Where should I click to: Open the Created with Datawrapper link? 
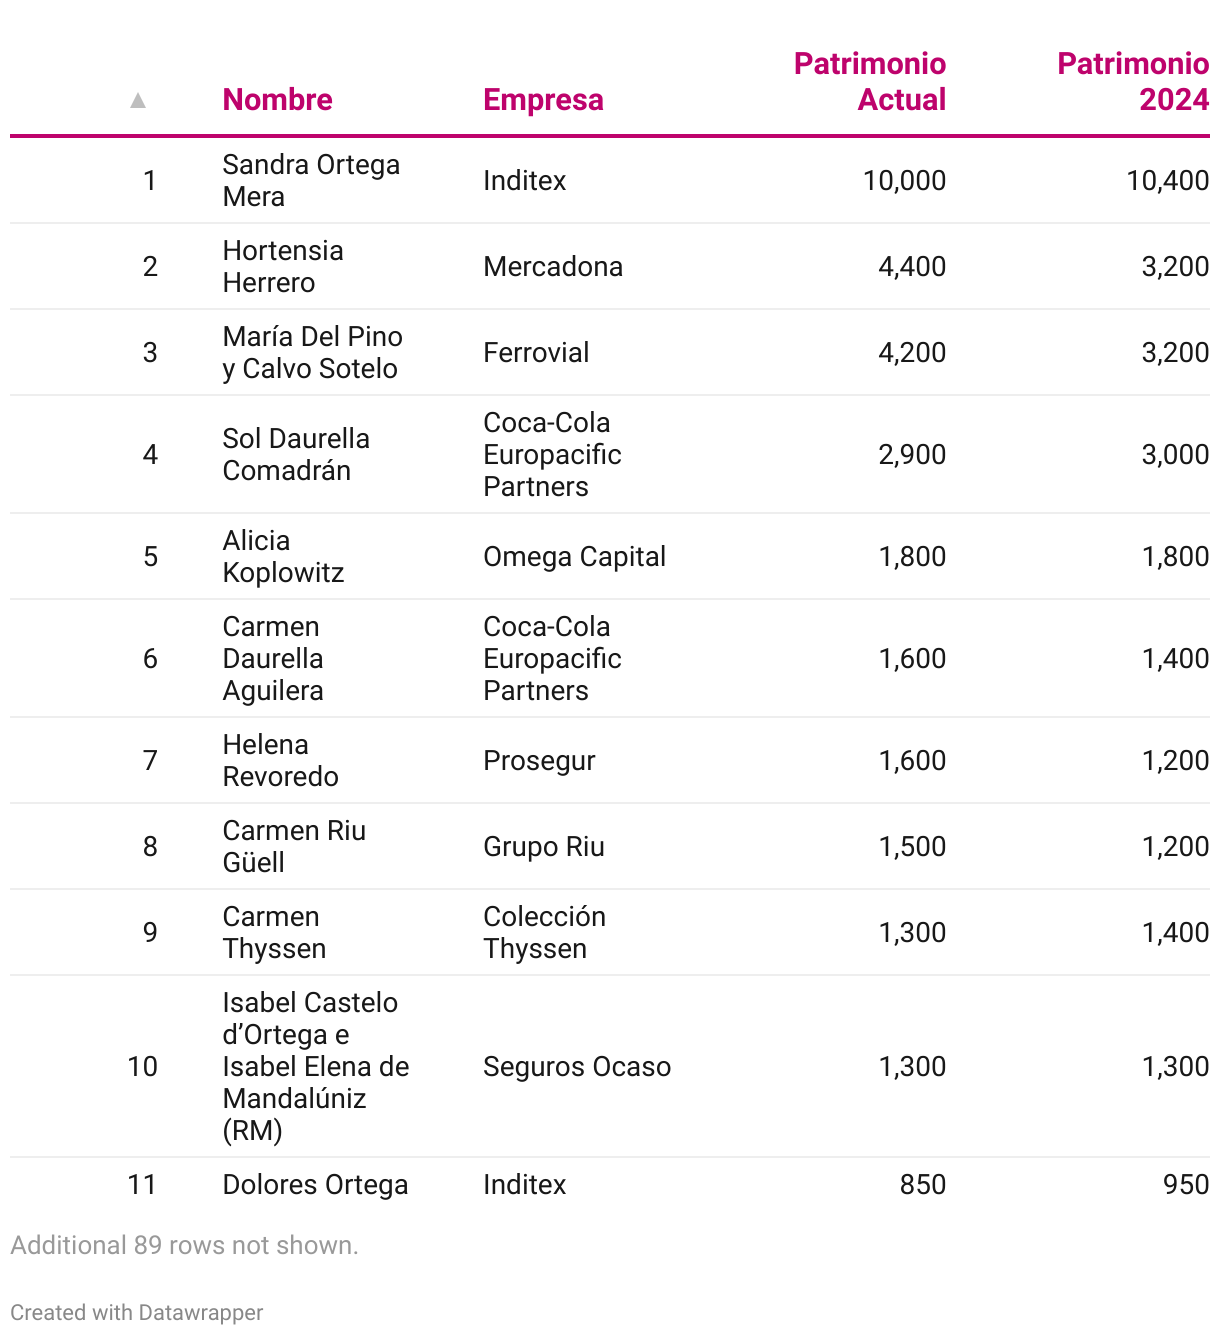point(137,1312)
